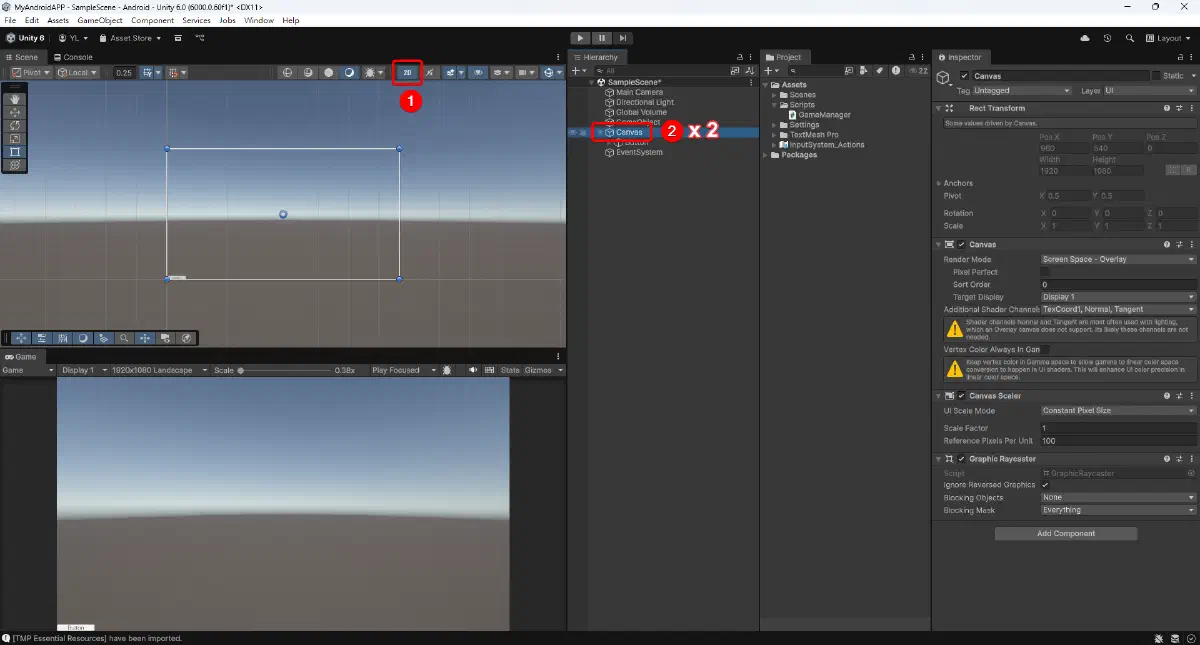The image size is (1200, 645).
Task: Open the Blocking Mask dropdown set to Everything
Action: [x=1117, y=510]
